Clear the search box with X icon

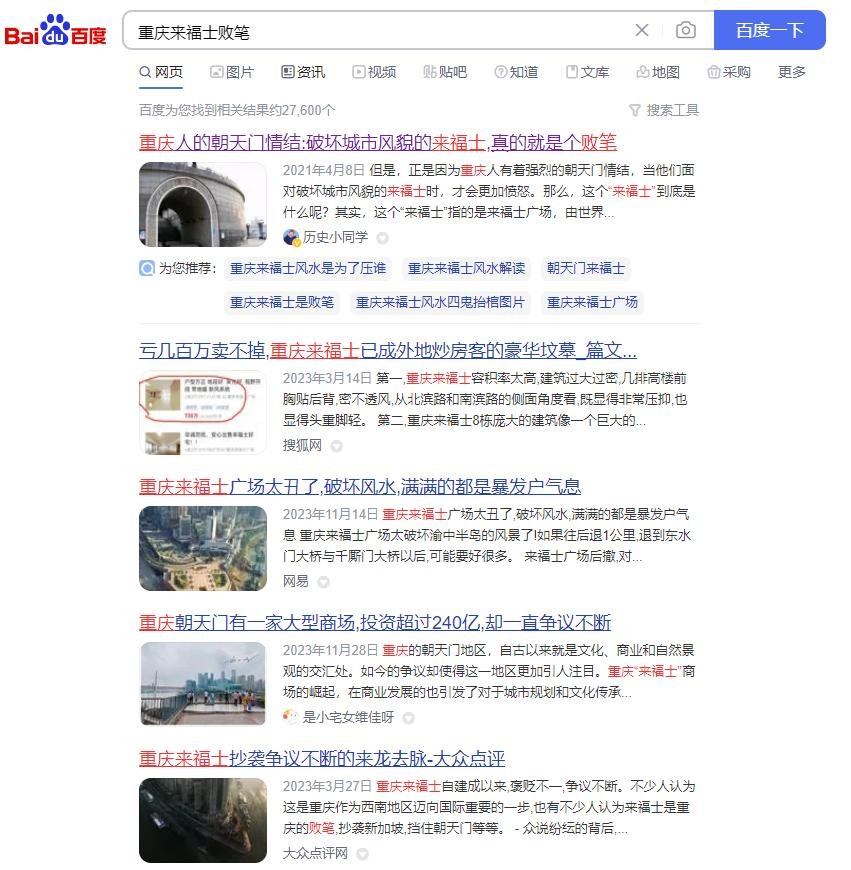(642, 30)
